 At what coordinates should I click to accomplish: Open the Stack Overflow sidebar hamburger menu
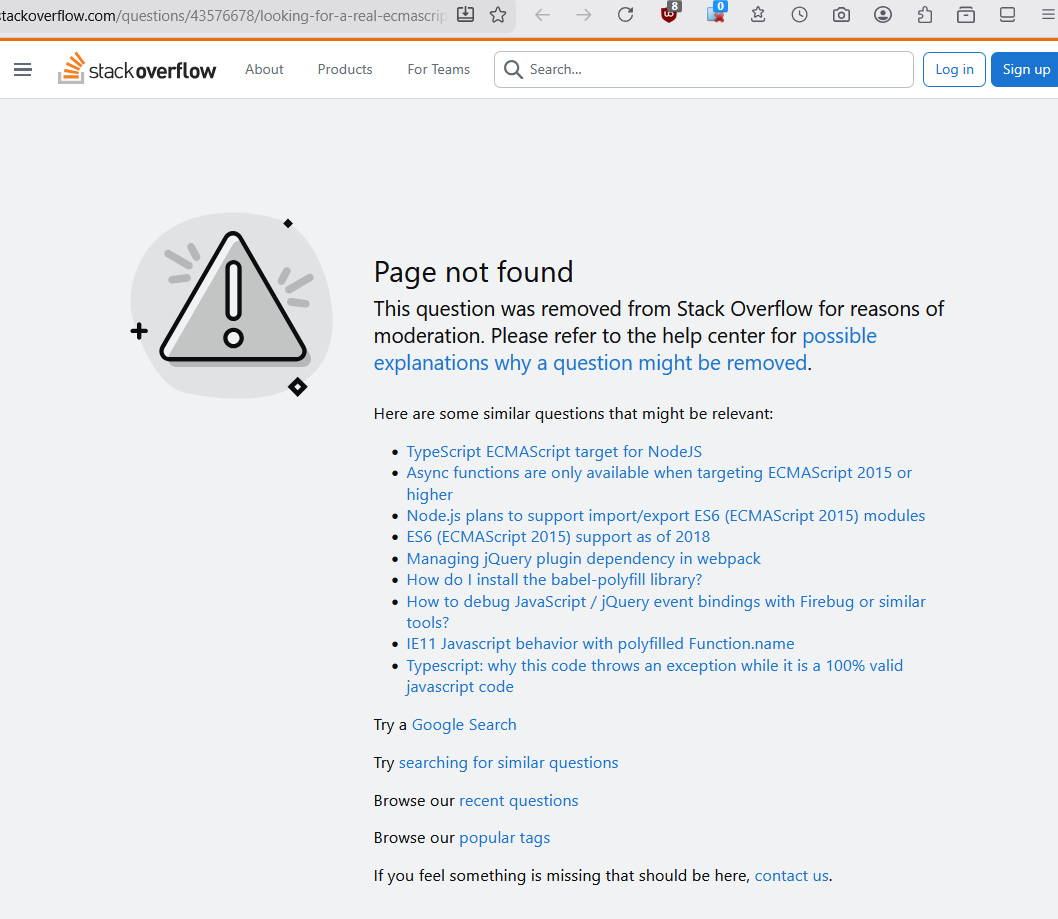pos(22,69)
